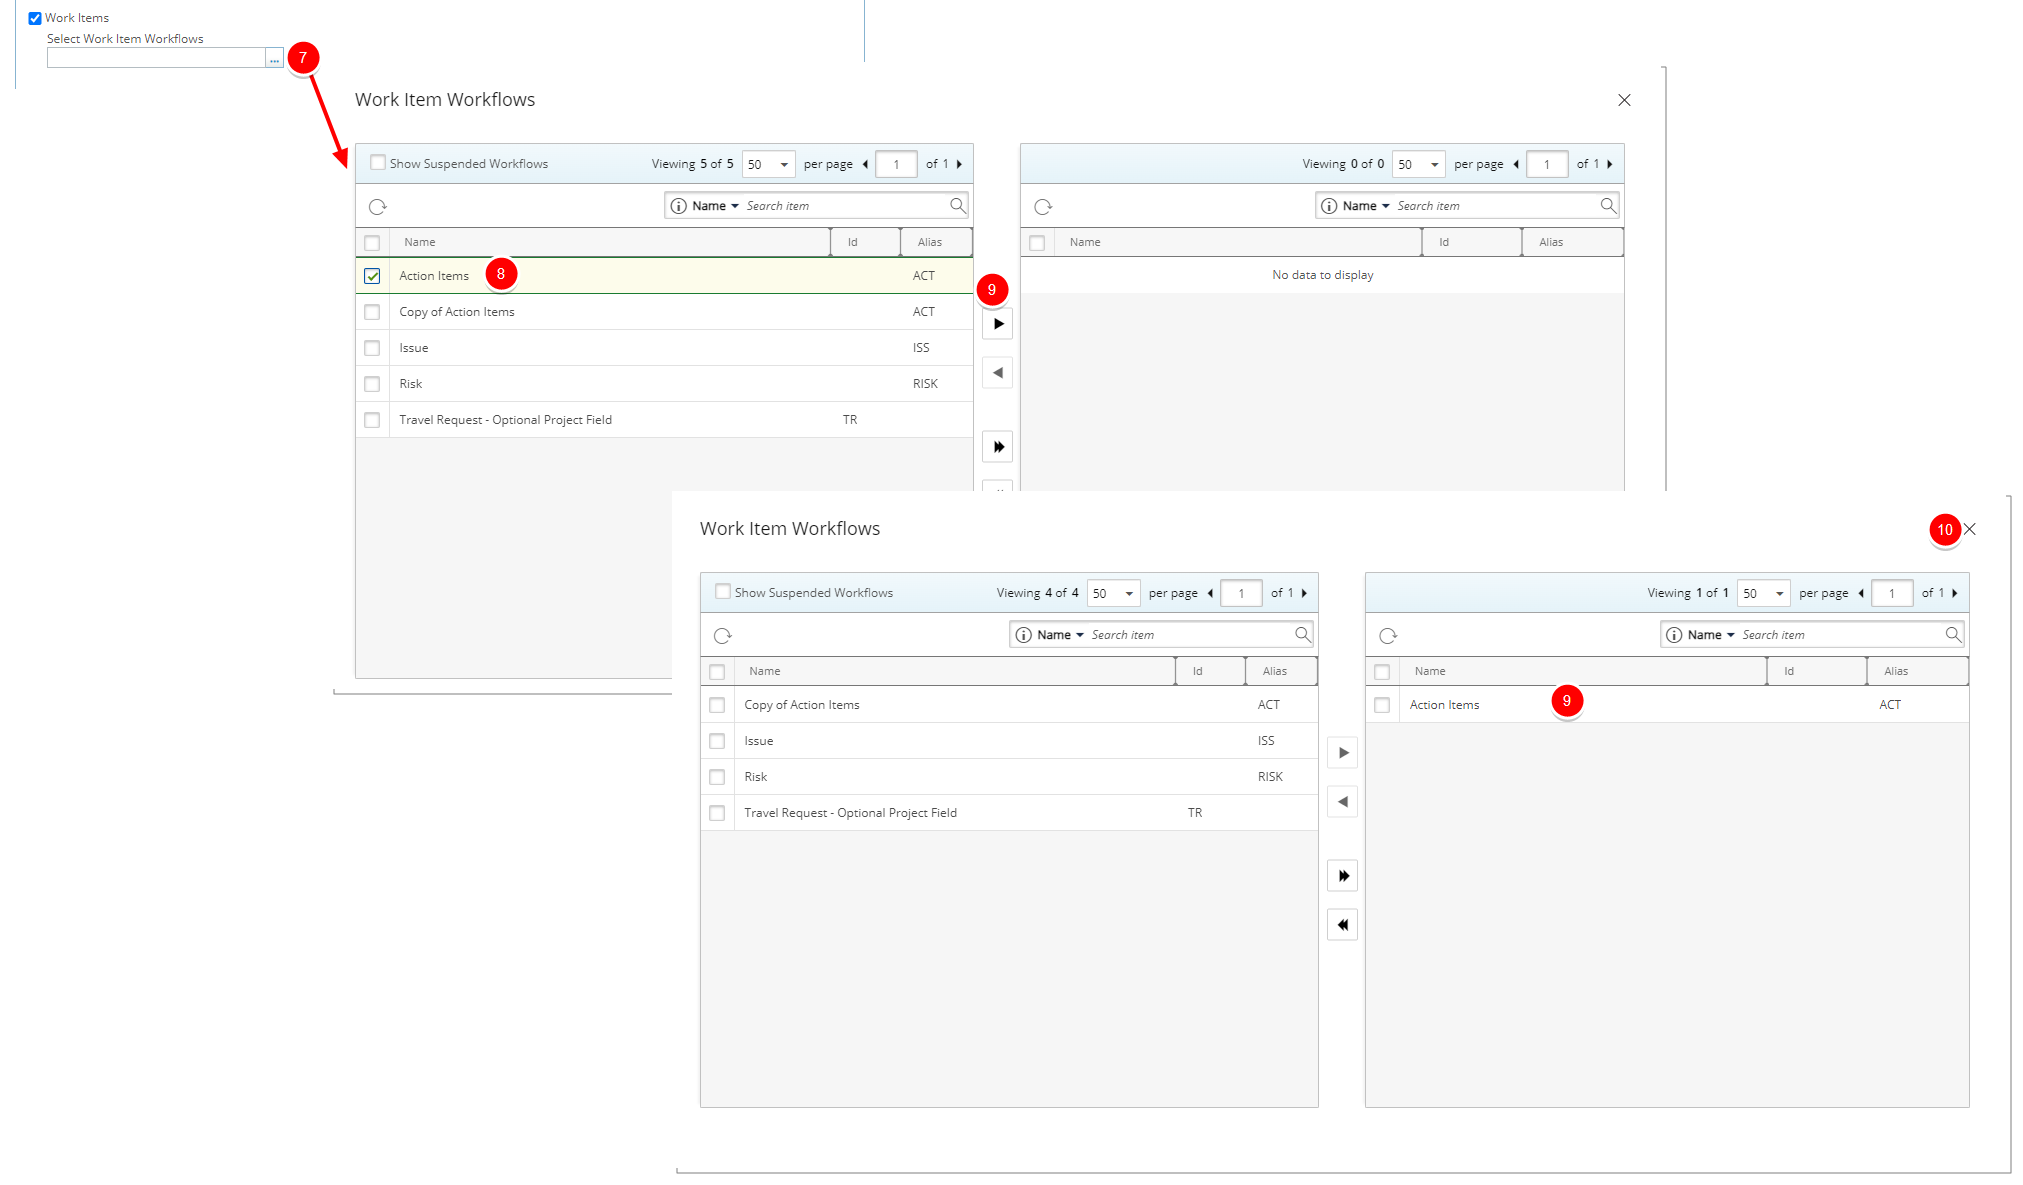
Task: Enable Show Suspended Workflows in lower dialog
Action: (x=723, y=592)
